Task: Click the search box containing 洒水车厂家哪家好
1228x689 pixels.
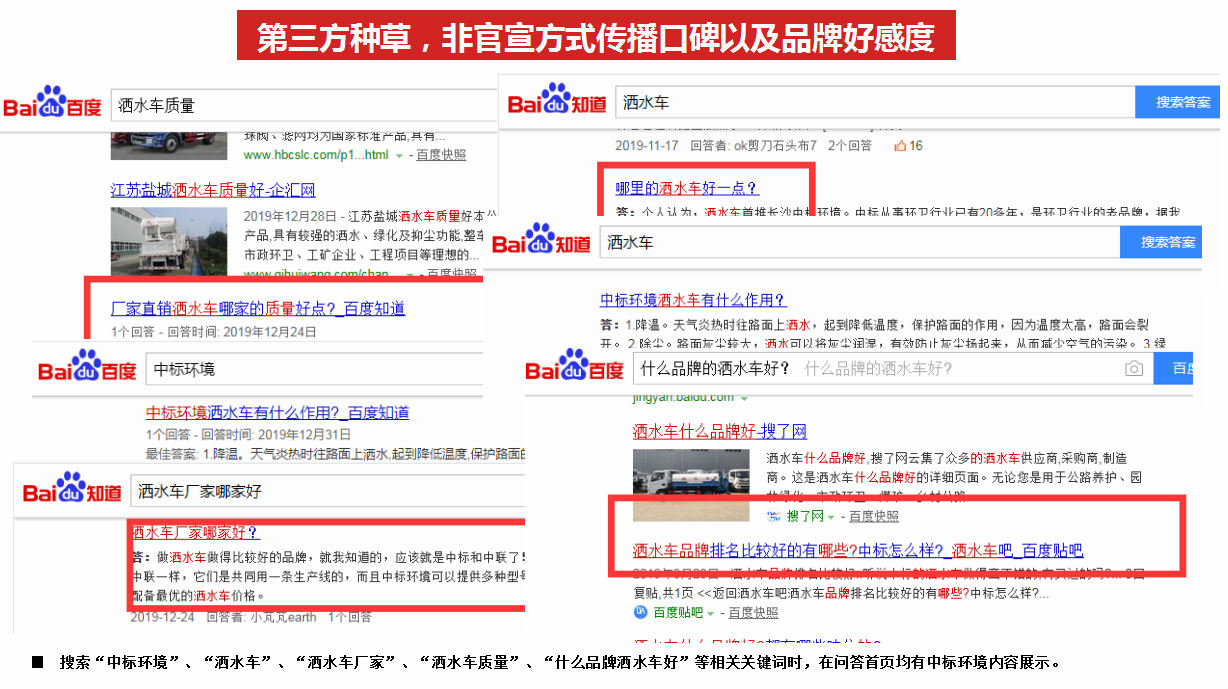Action: pyautogui.click(x=327, y=491)
